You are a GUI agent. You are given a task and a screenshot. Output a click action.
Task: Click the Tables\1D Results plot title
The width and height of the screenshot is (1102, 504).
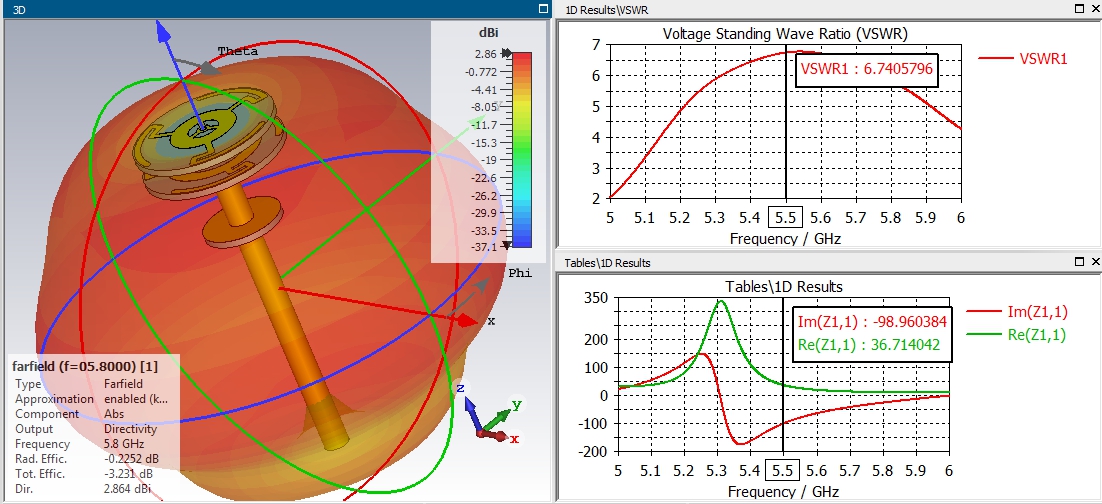[x=784, y=286]
